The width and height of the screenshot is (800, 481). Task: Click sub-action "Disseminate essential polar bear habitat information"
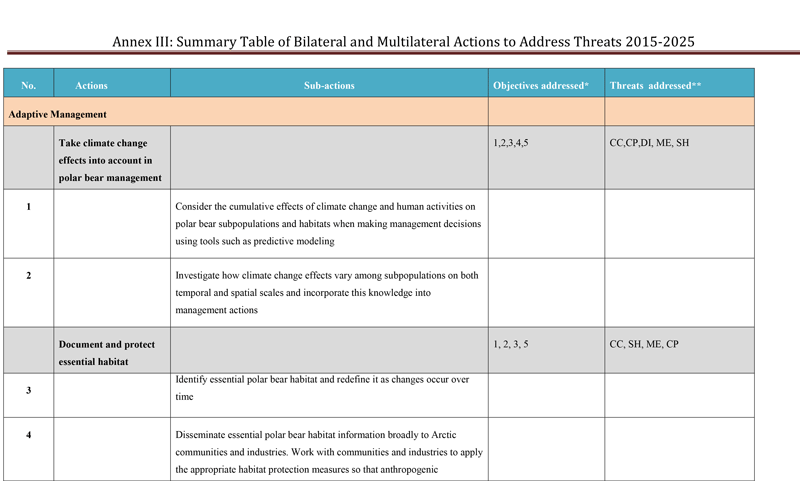tap(329, 452)
